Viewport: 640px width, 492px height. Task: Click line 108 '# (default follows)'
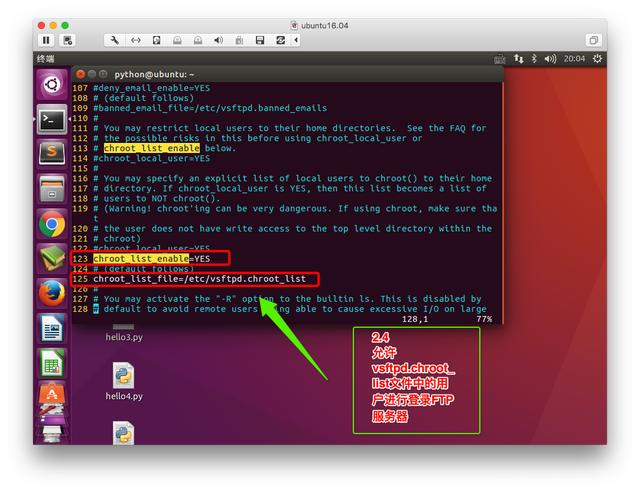coord(144,98)
